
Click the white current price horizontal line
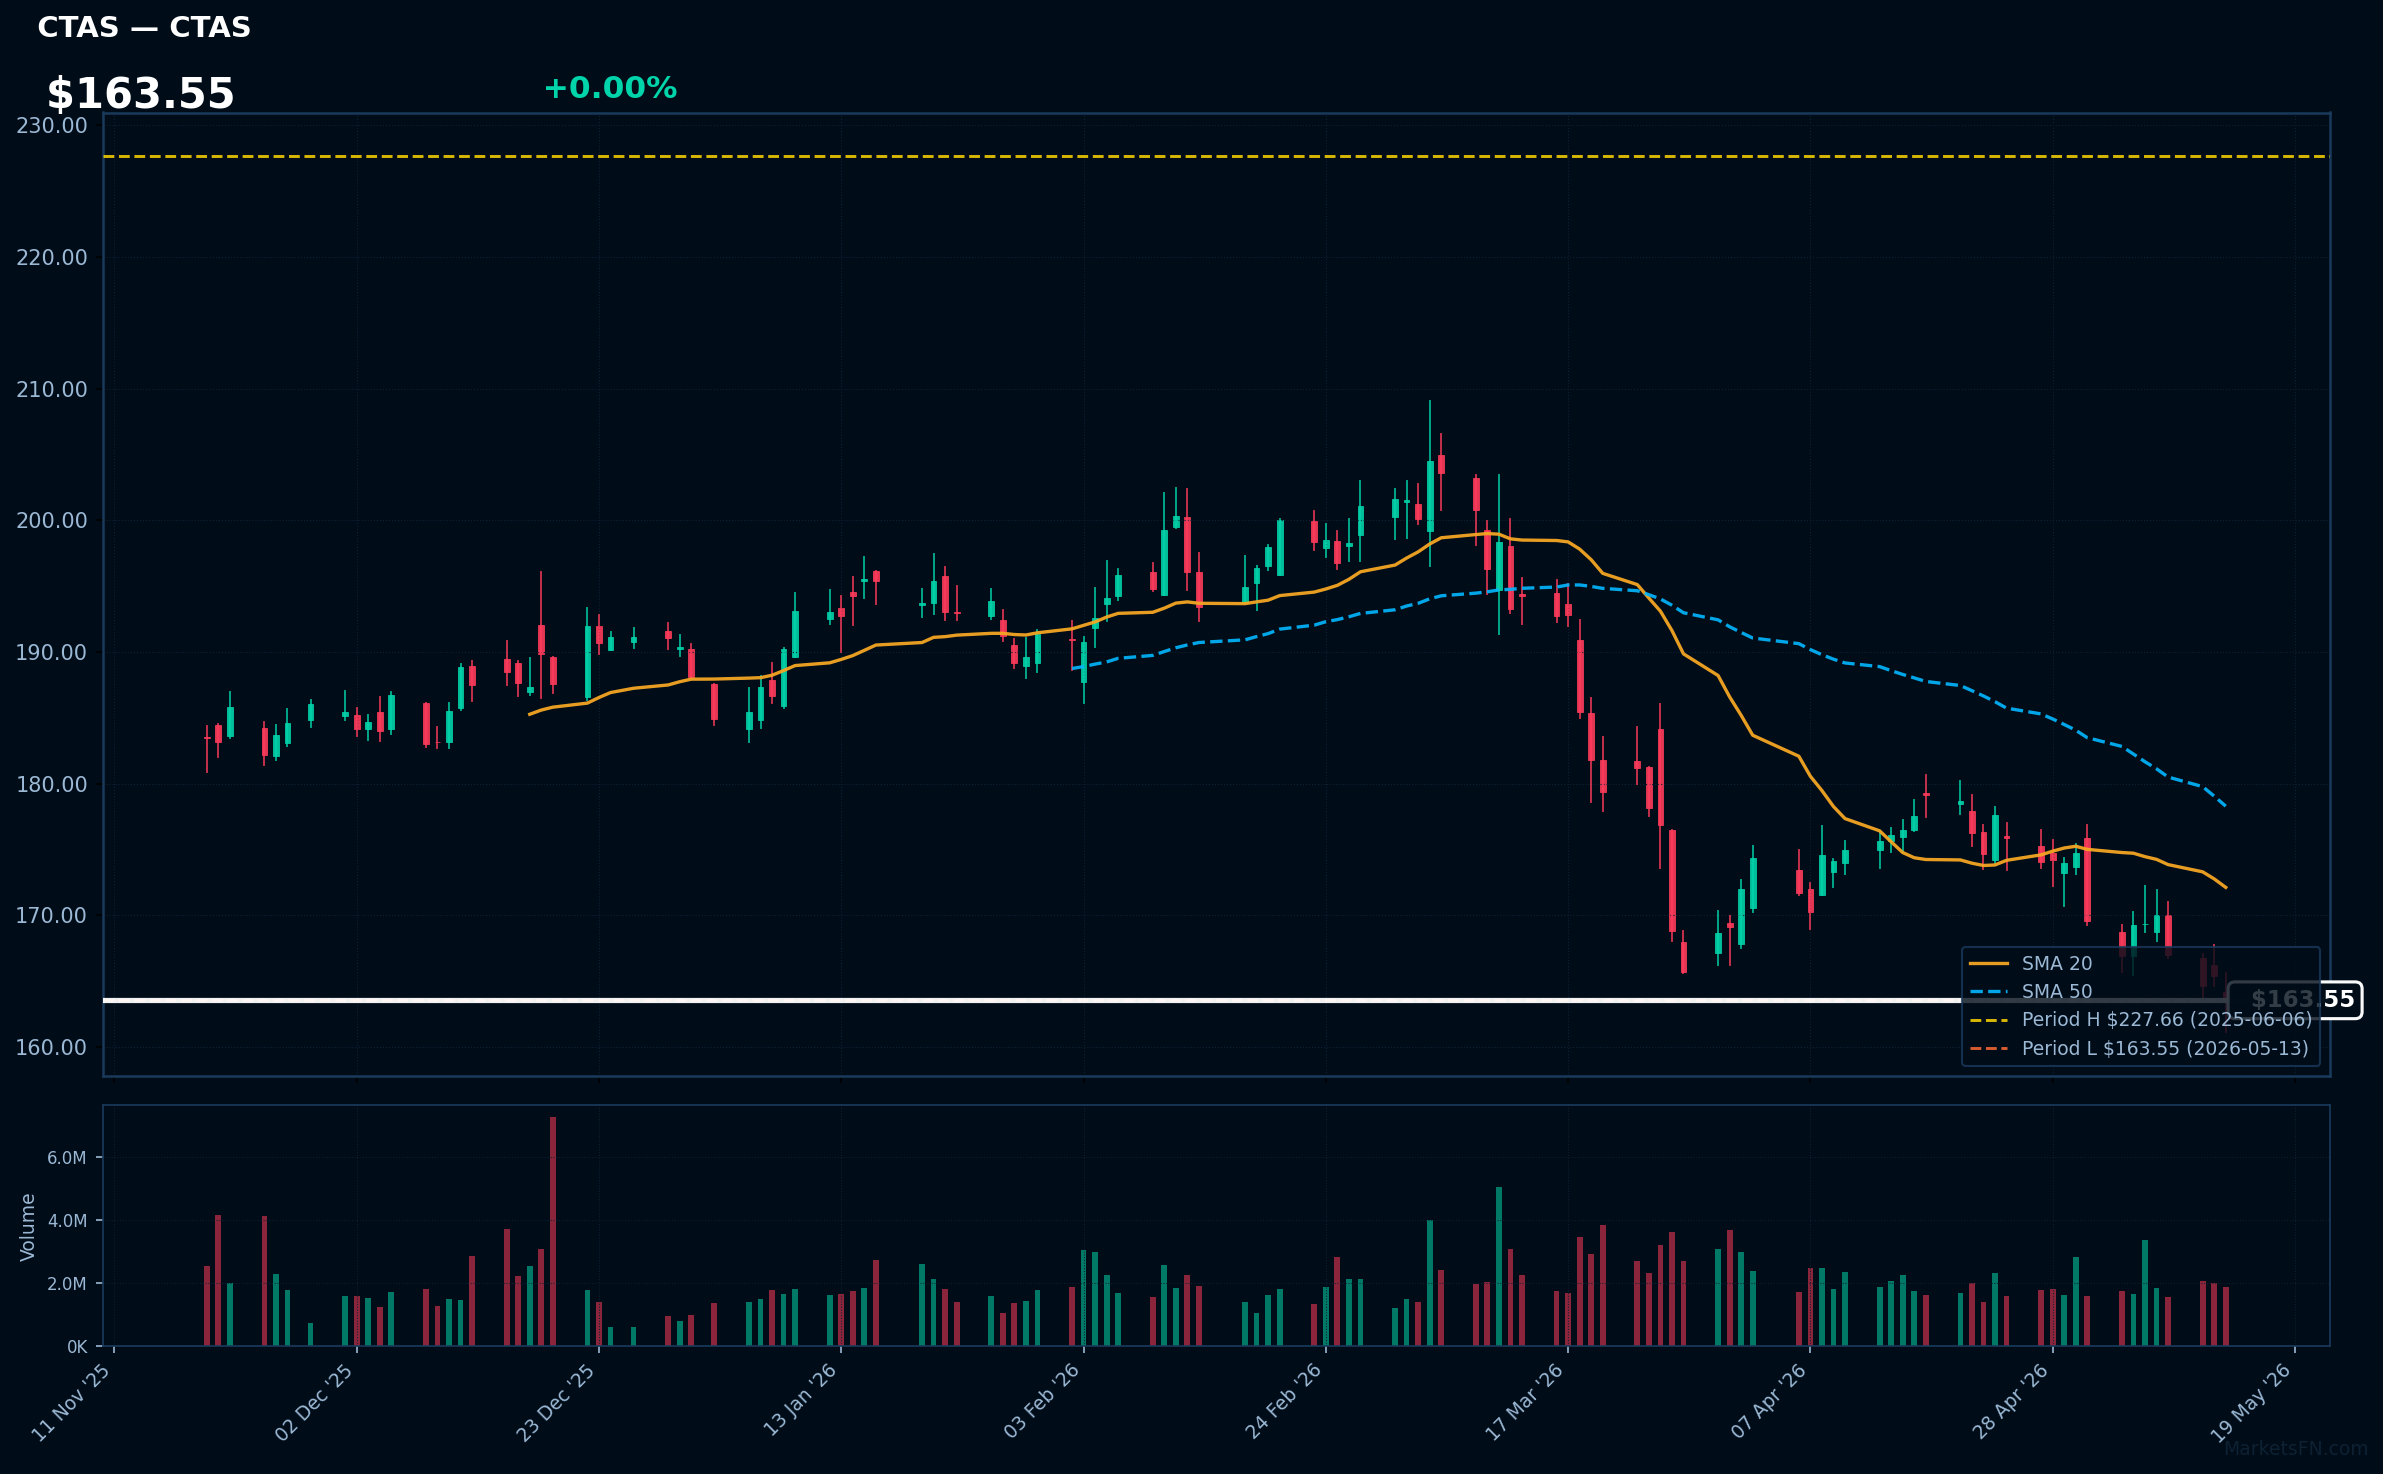pos(1165,1000)
